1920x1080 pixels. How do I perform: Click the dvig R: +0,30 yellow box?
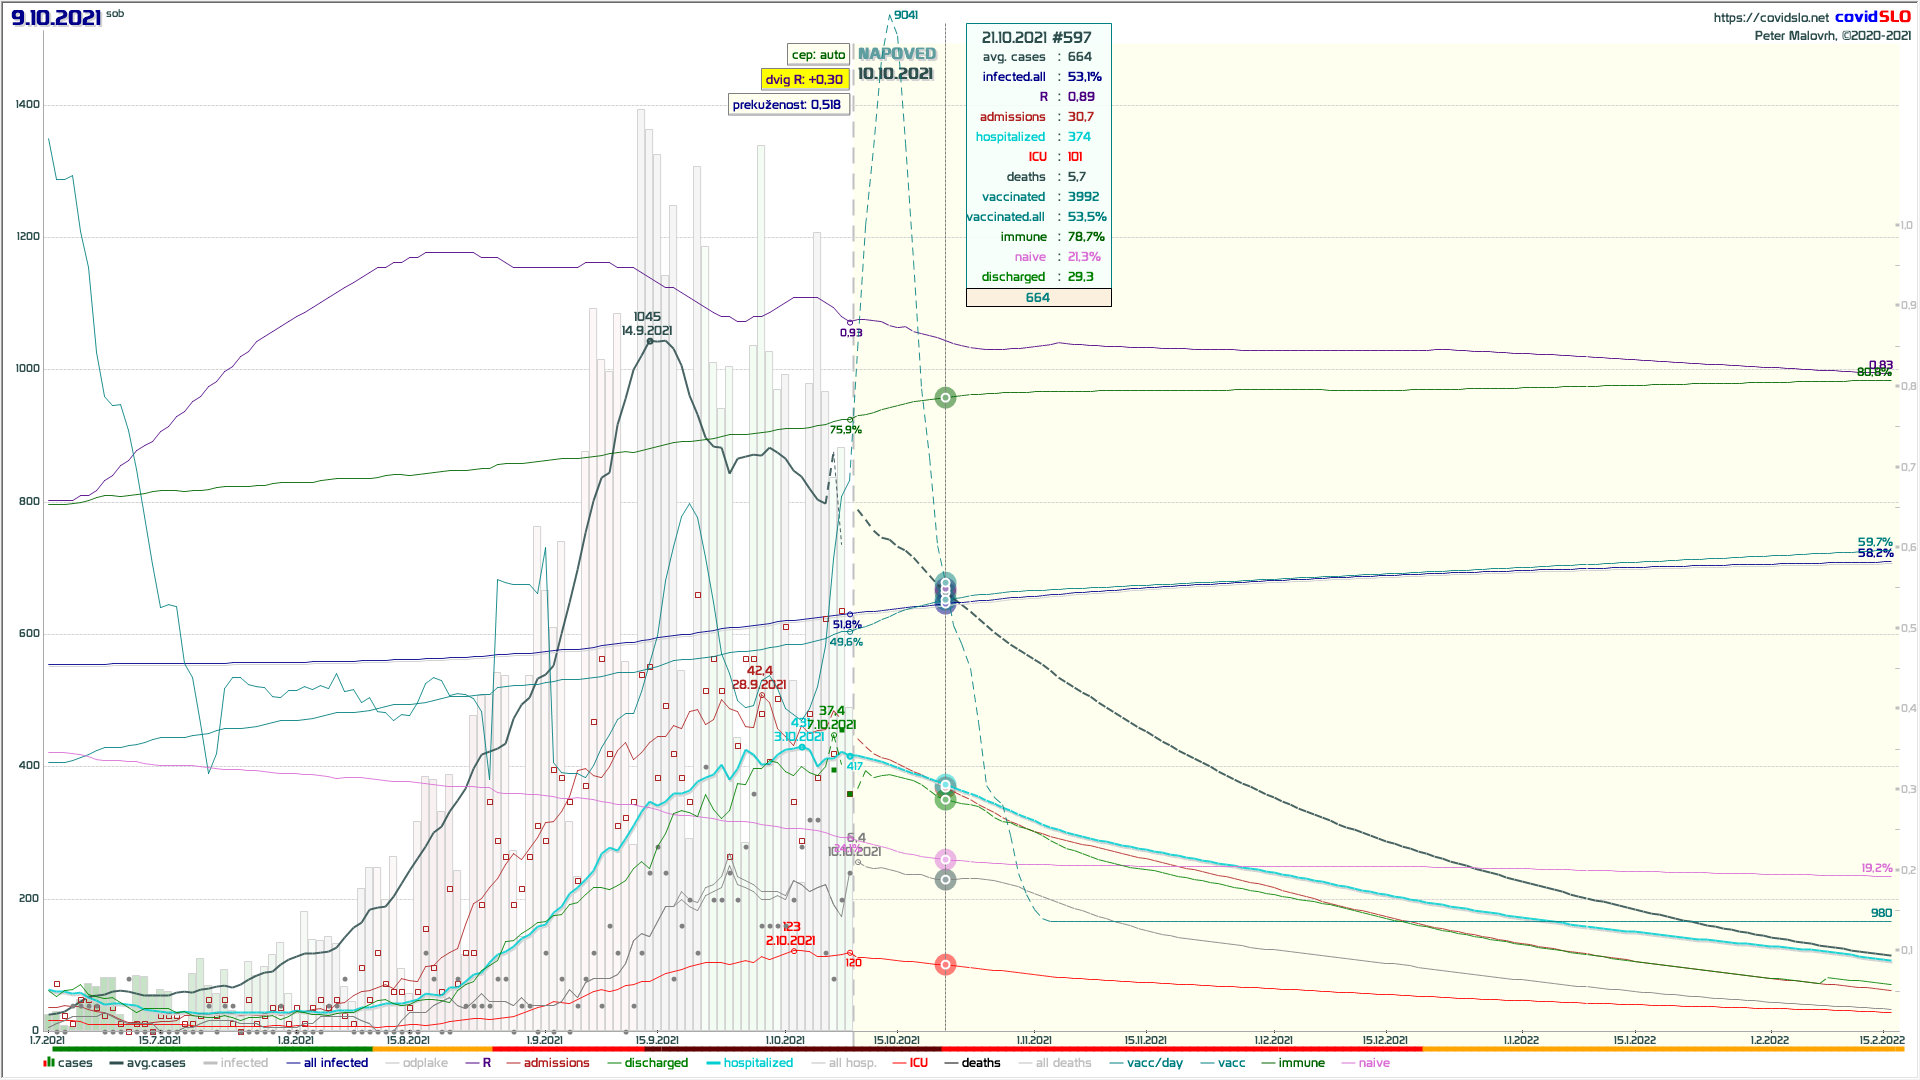[x=804, y=79]
